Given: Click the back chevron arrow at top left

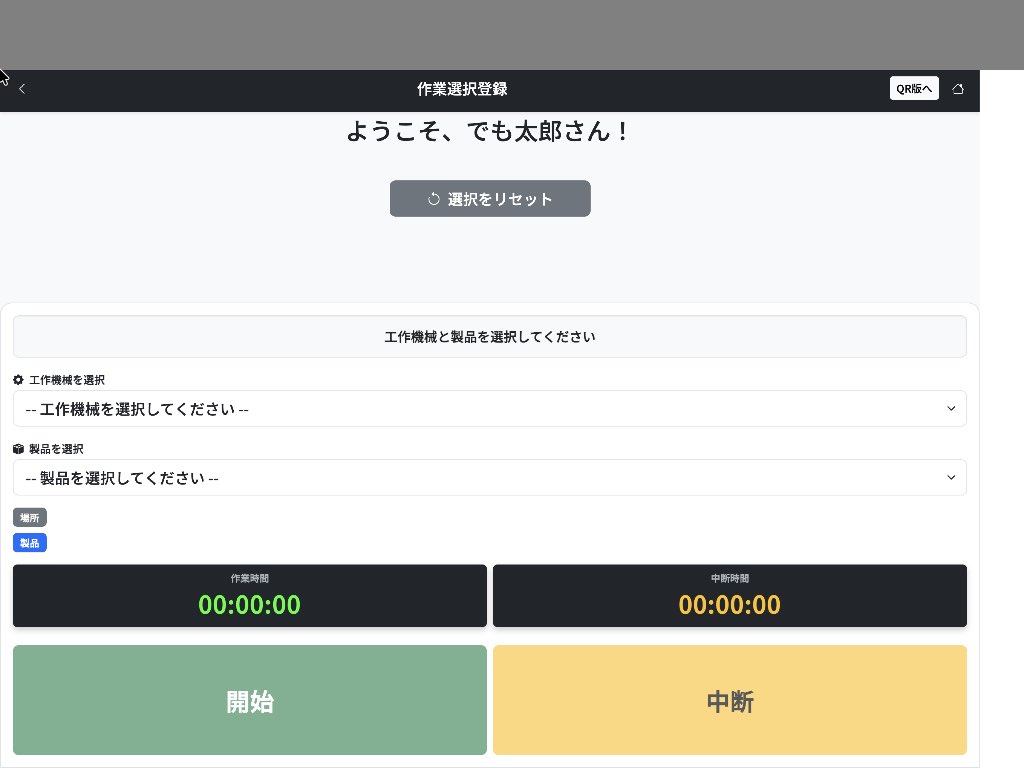Looking at the screenshot, I should 22,88.
